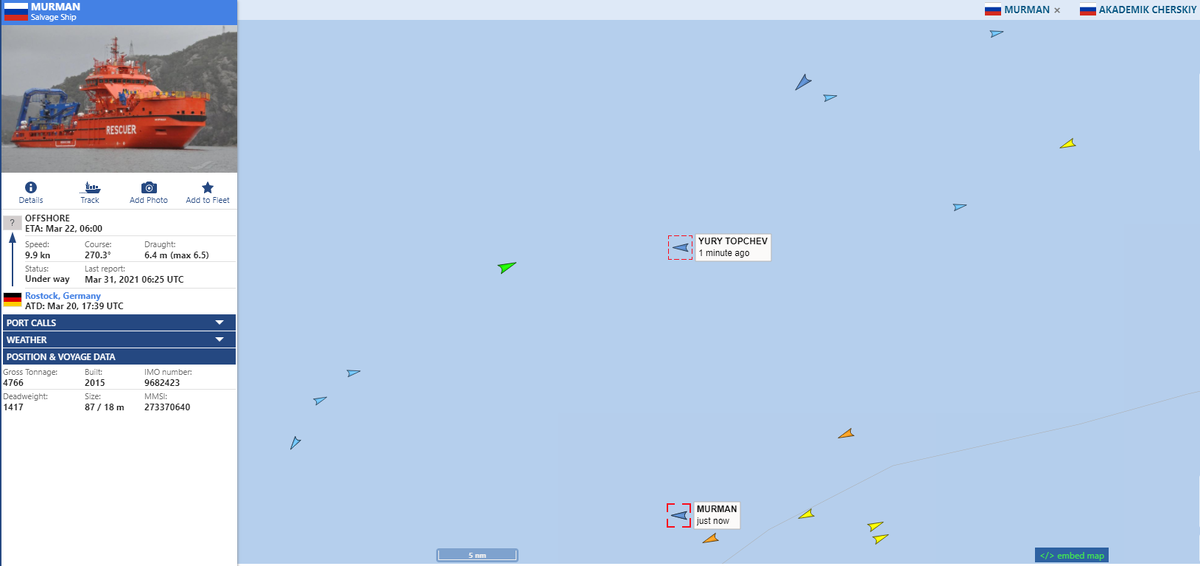Screen dimensions: 1200x566
Task: Click the embed map button
Action: click(1072, 555)
